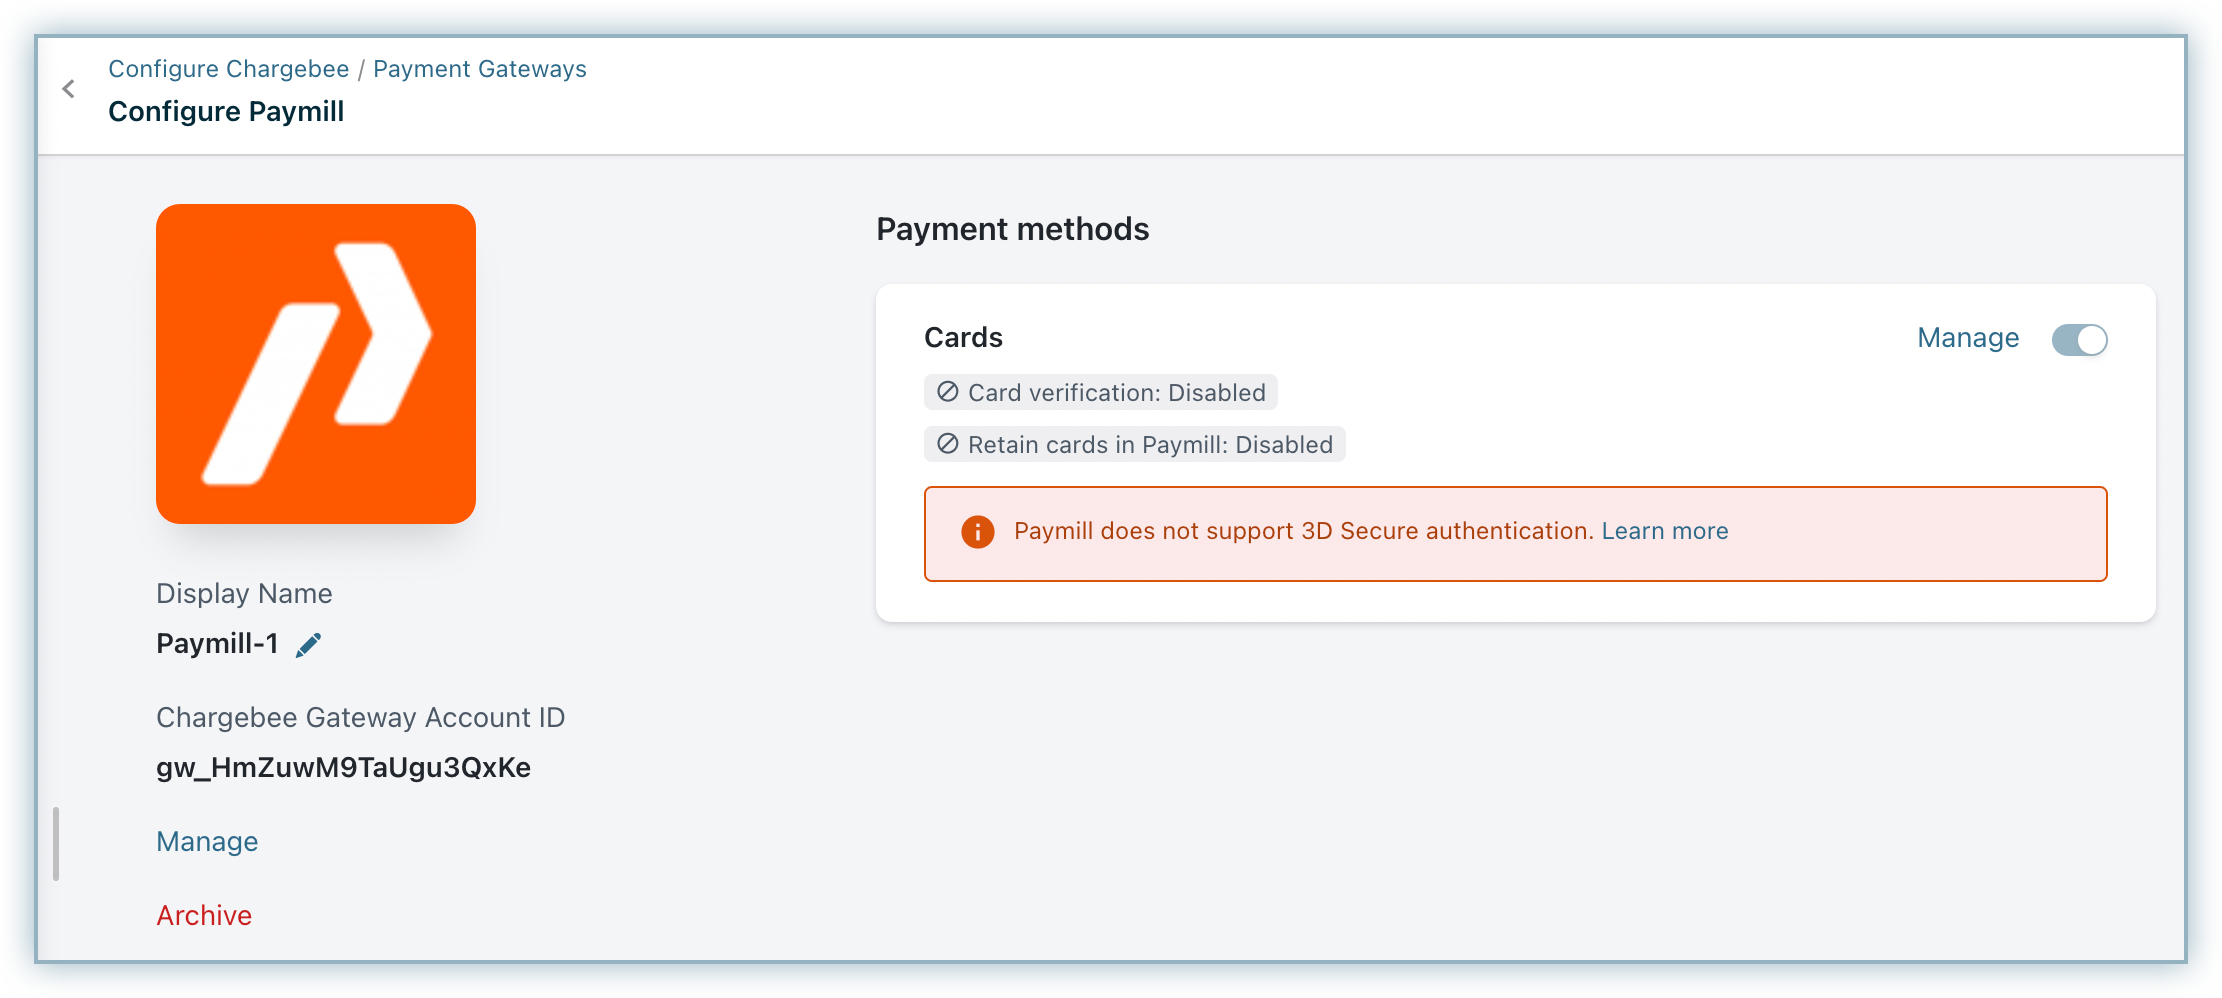Image resolution: width=2222 pixels, height=998 pixels.
Task: Open Manage link for Cards
Action: click(x=1968, y=338)
